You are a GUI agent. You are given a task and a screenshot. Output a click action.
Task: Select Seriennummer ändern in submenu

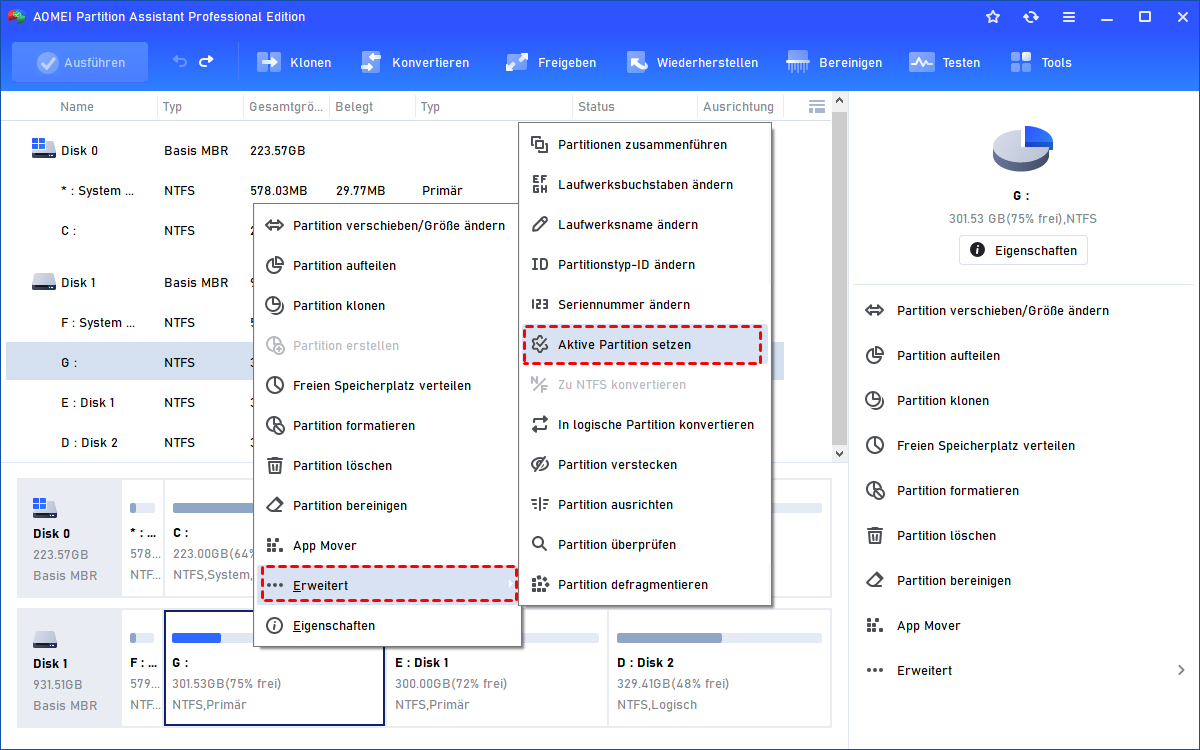(644, 305)
